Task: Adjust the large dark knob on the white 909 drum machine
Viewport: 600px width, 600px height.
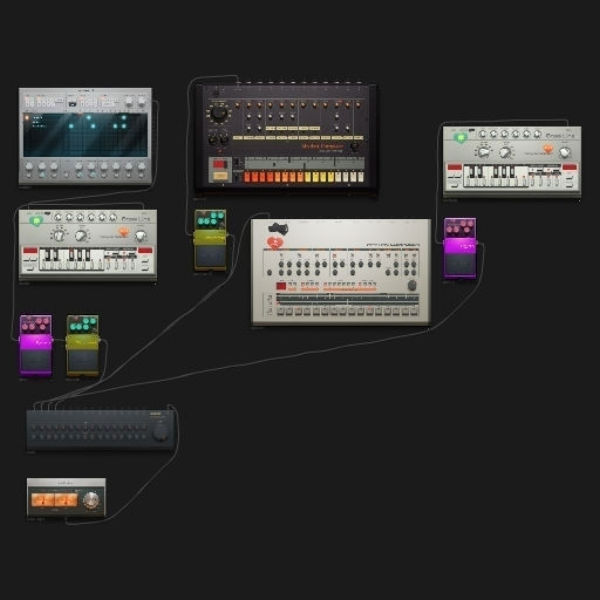Action: pyautogui.click(x=412, y=285)
